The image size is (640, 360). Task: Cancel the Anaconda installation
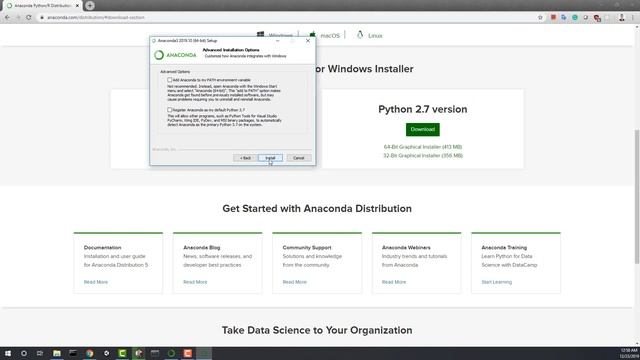point(299,158)
